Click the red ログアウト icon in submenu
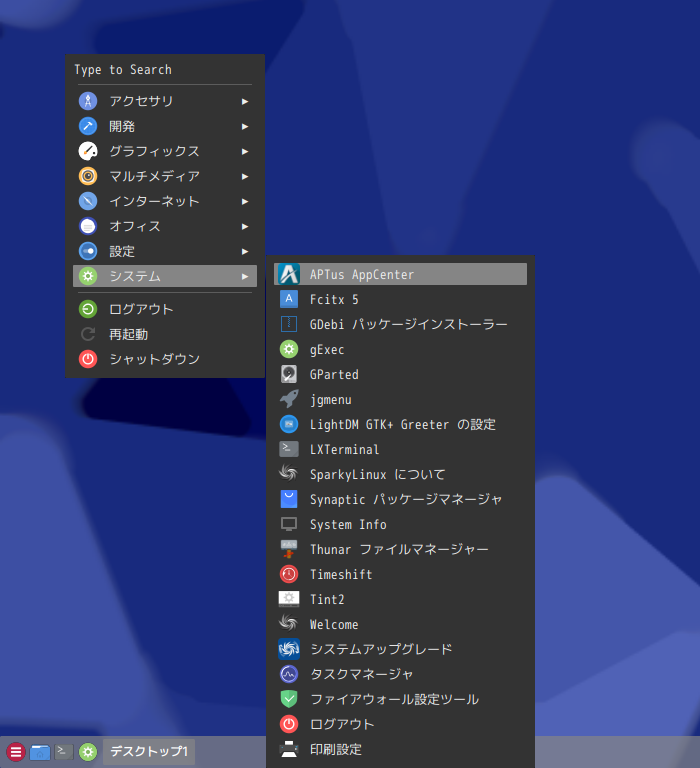This screenshot has height=768, width=700. pyautogui.click(x=289, y=724)
